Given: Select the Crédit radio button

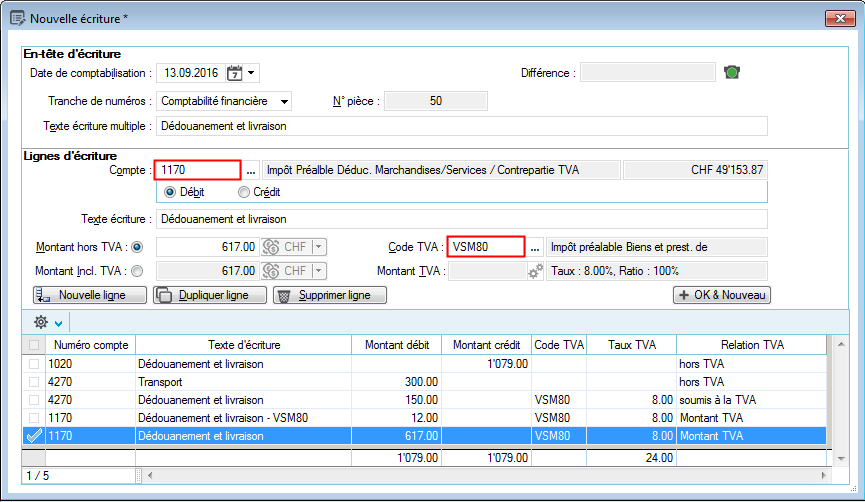Looking at the screenshot, I should click(244, 192).
